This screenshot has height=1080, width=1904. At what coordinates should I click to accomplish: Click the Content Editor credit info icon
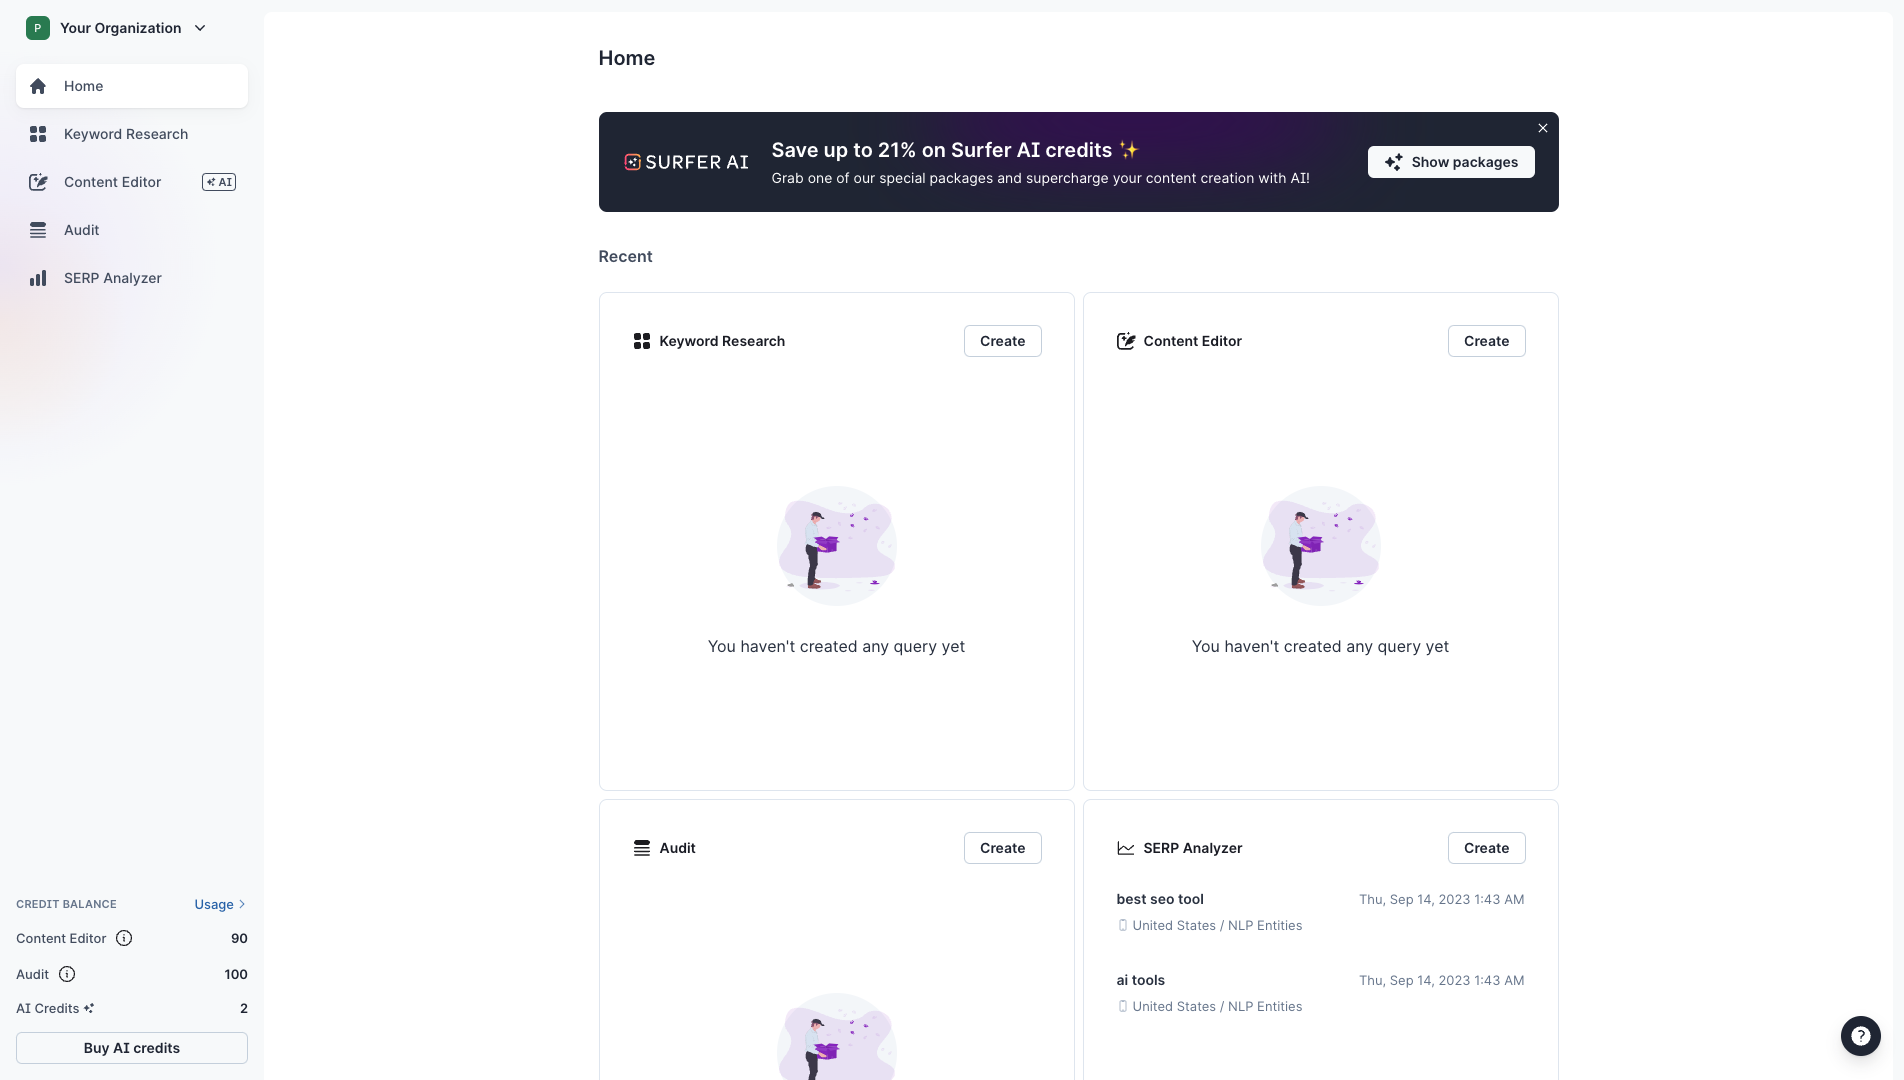point(124,938)
